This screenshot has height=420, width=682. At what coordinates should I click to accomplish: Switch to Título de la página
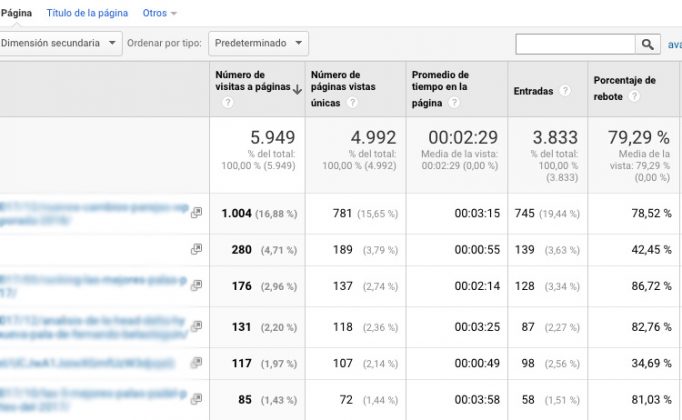pos(87,13)
